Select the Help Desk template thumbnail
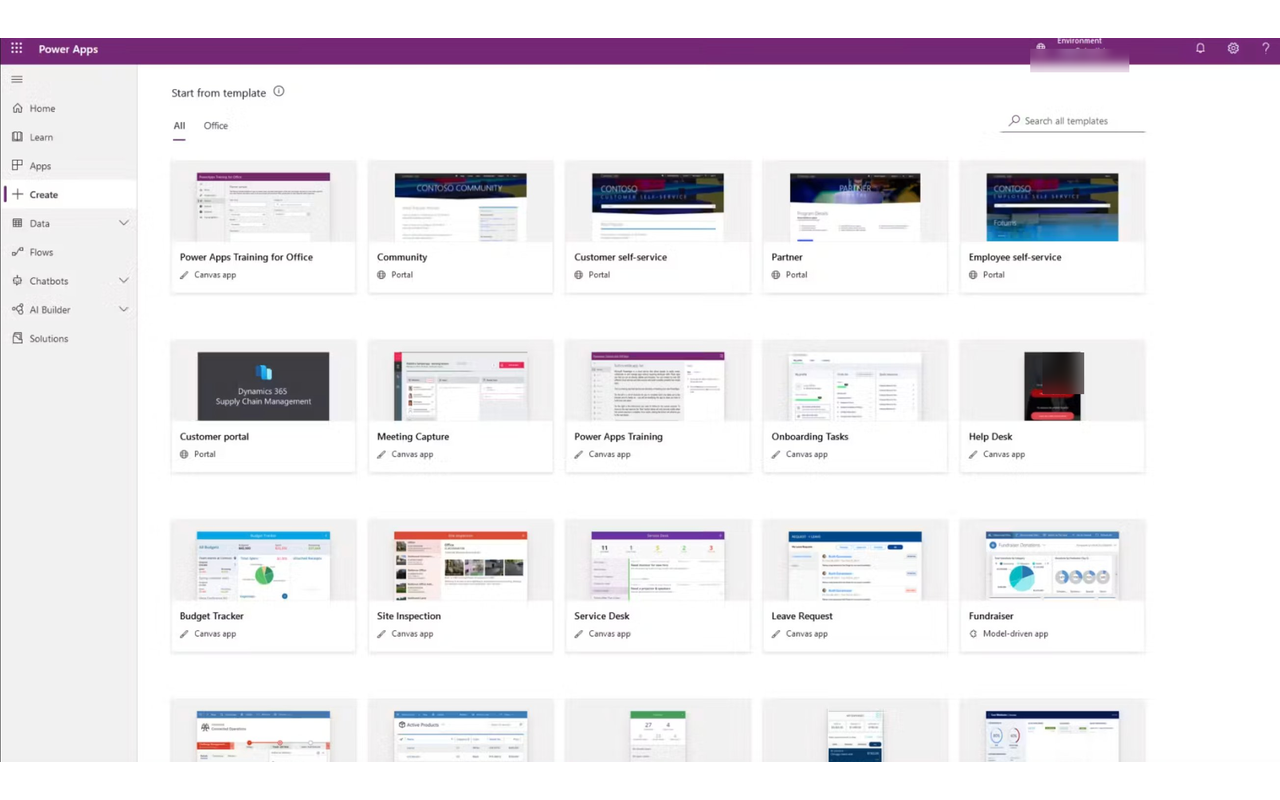Image resolution: width=1280 pixels, height=800 pixels. click(1054, 386)
